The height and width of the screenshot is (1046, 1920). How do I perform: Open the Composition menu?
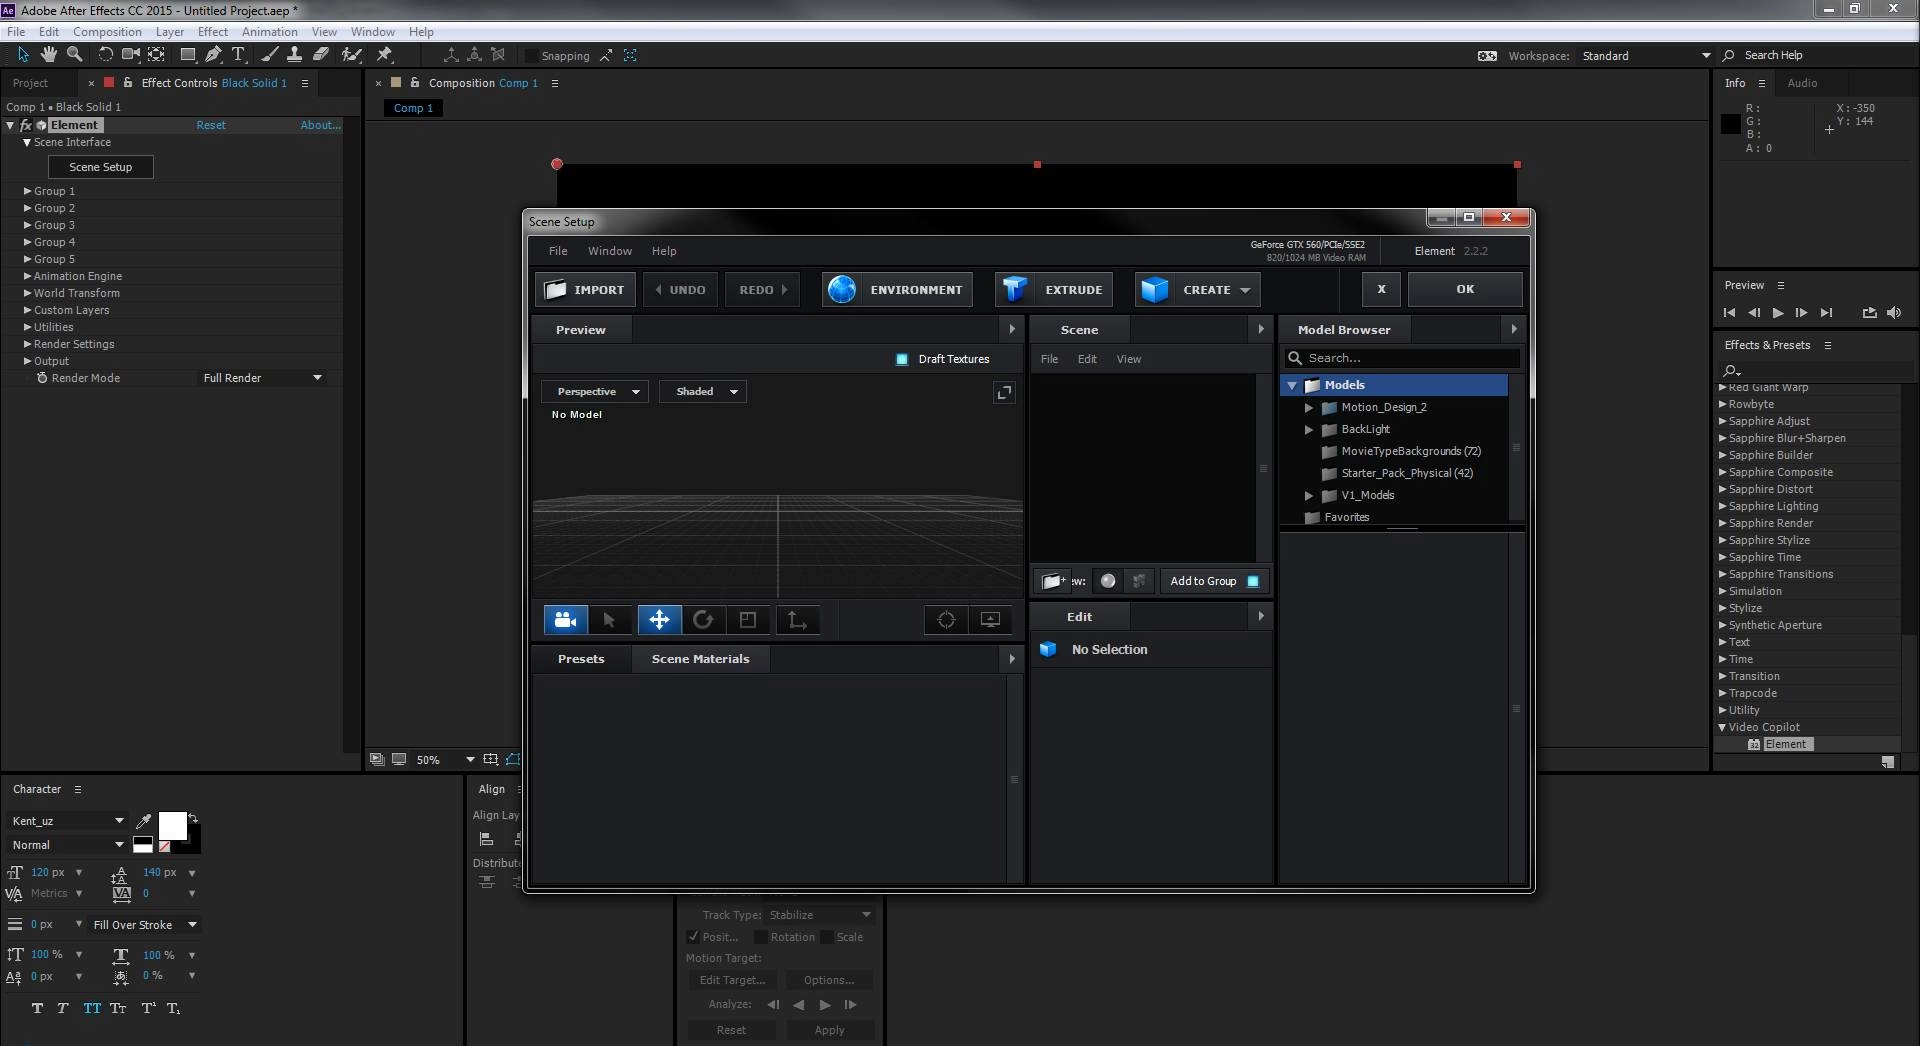coord(107,32)
